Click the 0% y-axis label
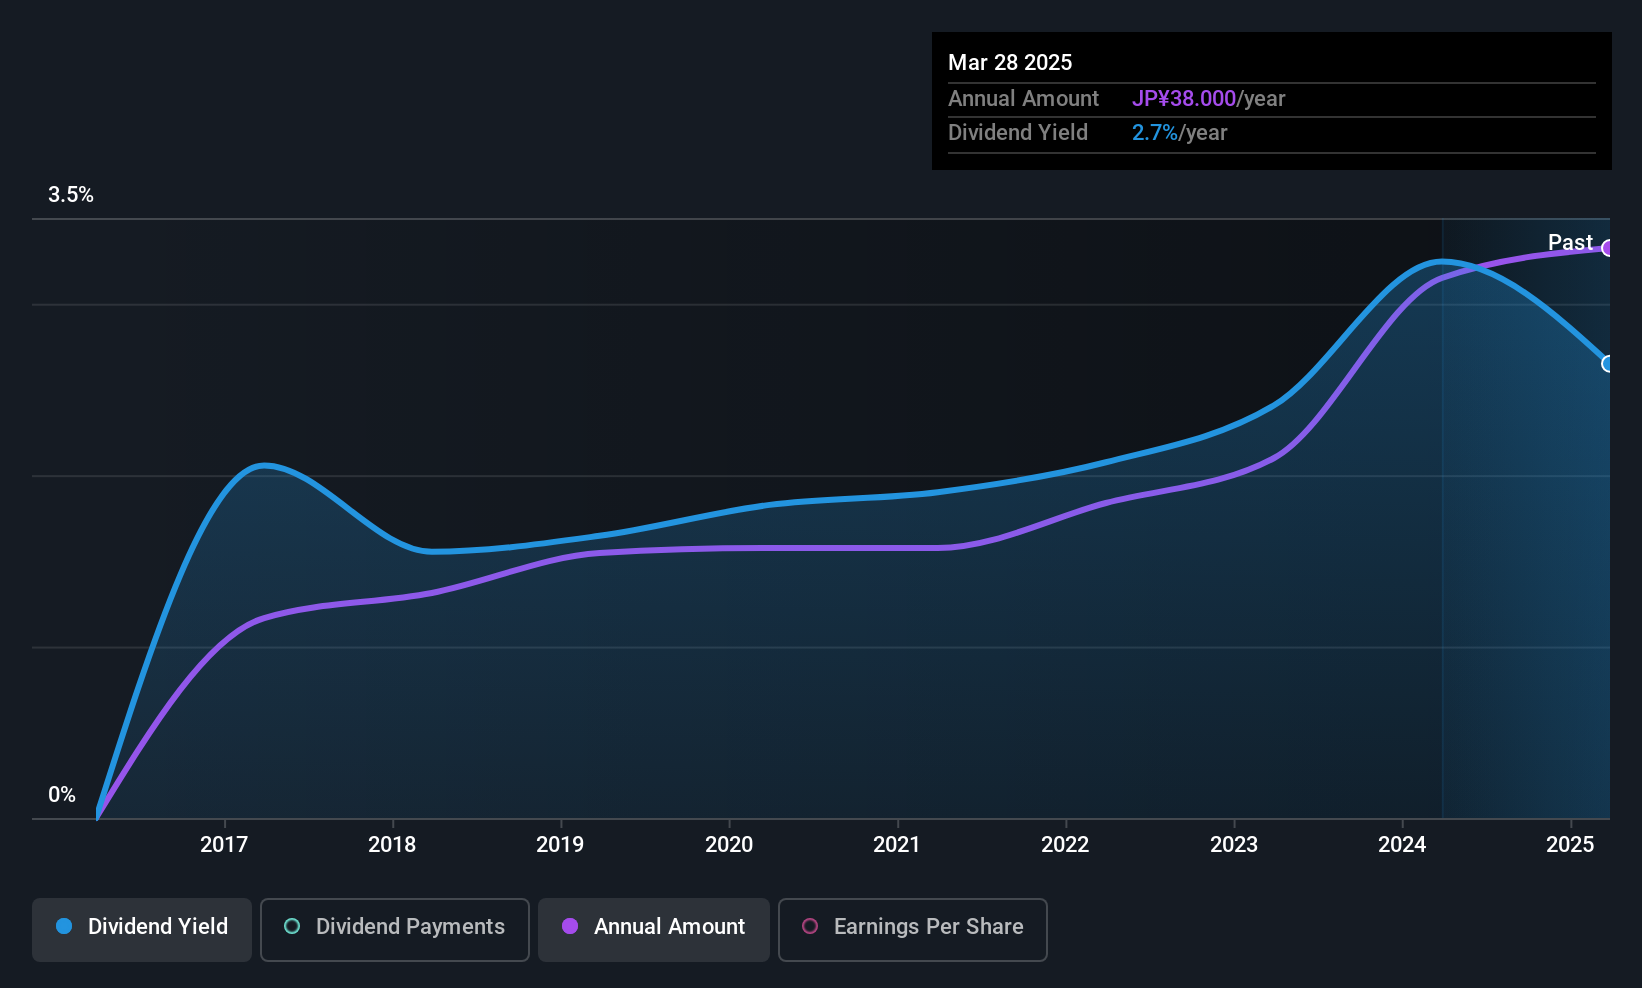 click(62, 795)
